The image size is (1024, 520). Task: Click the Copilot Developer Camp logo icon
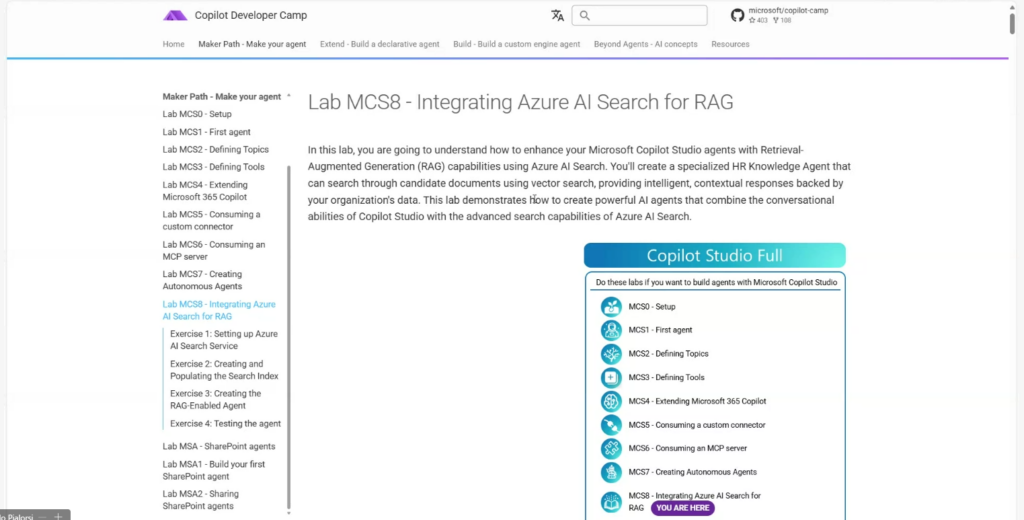(x=175, y=16)
